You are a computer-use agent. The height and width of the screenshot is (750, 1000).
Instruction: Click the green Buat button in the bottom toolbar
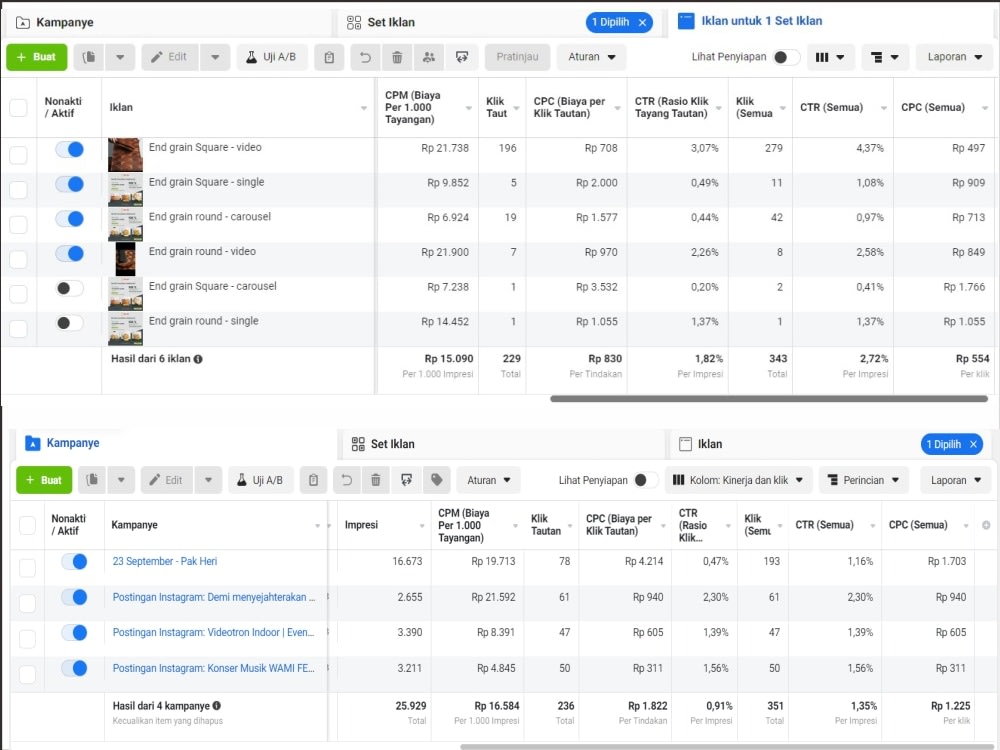[x=44, y=480]
